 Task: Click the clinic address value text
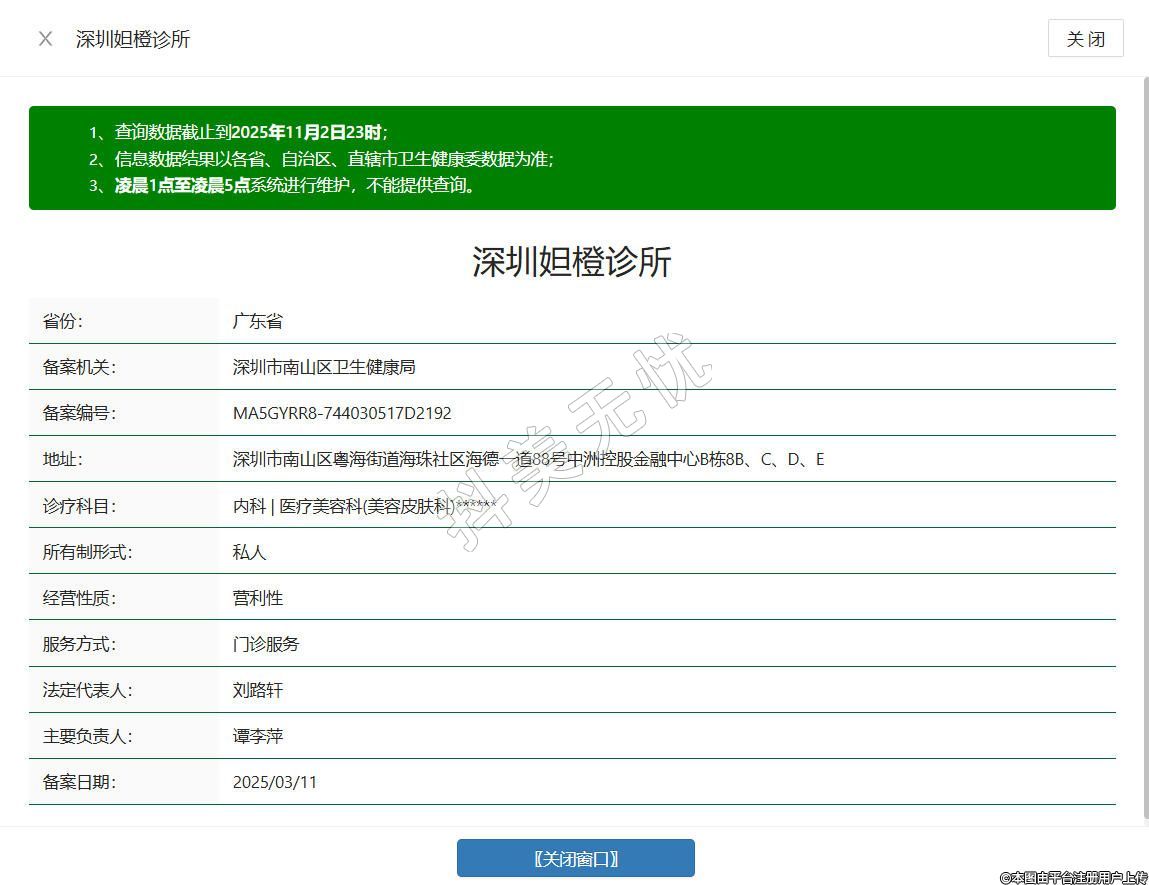[528, 459]
